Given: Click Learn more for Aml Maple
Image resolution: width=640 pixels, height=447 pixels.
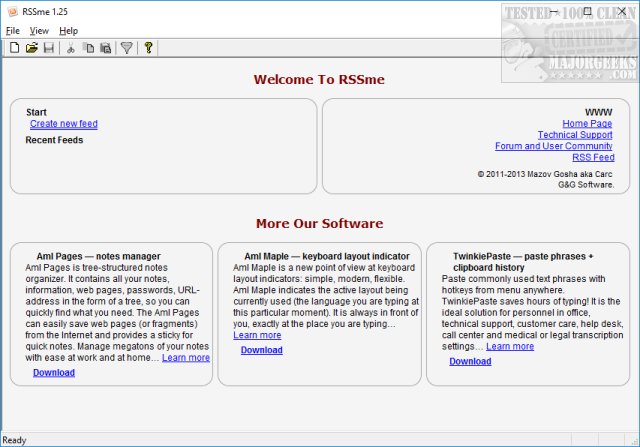Looking at the screenshot, I should [257, 335].
